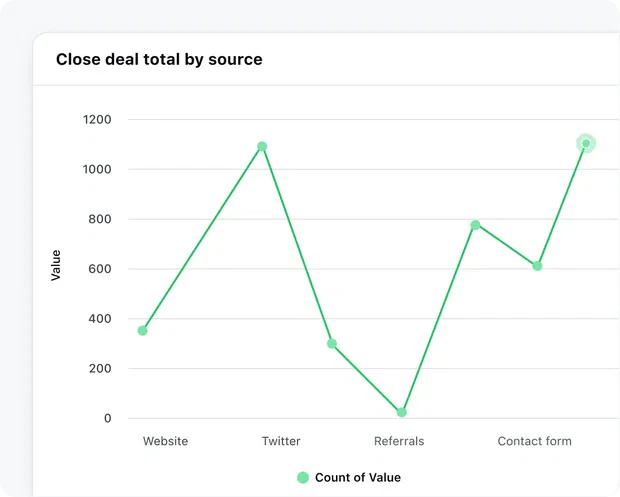Click the Website data point near 350
620x497 pixels.
click(x=142, y=331)
